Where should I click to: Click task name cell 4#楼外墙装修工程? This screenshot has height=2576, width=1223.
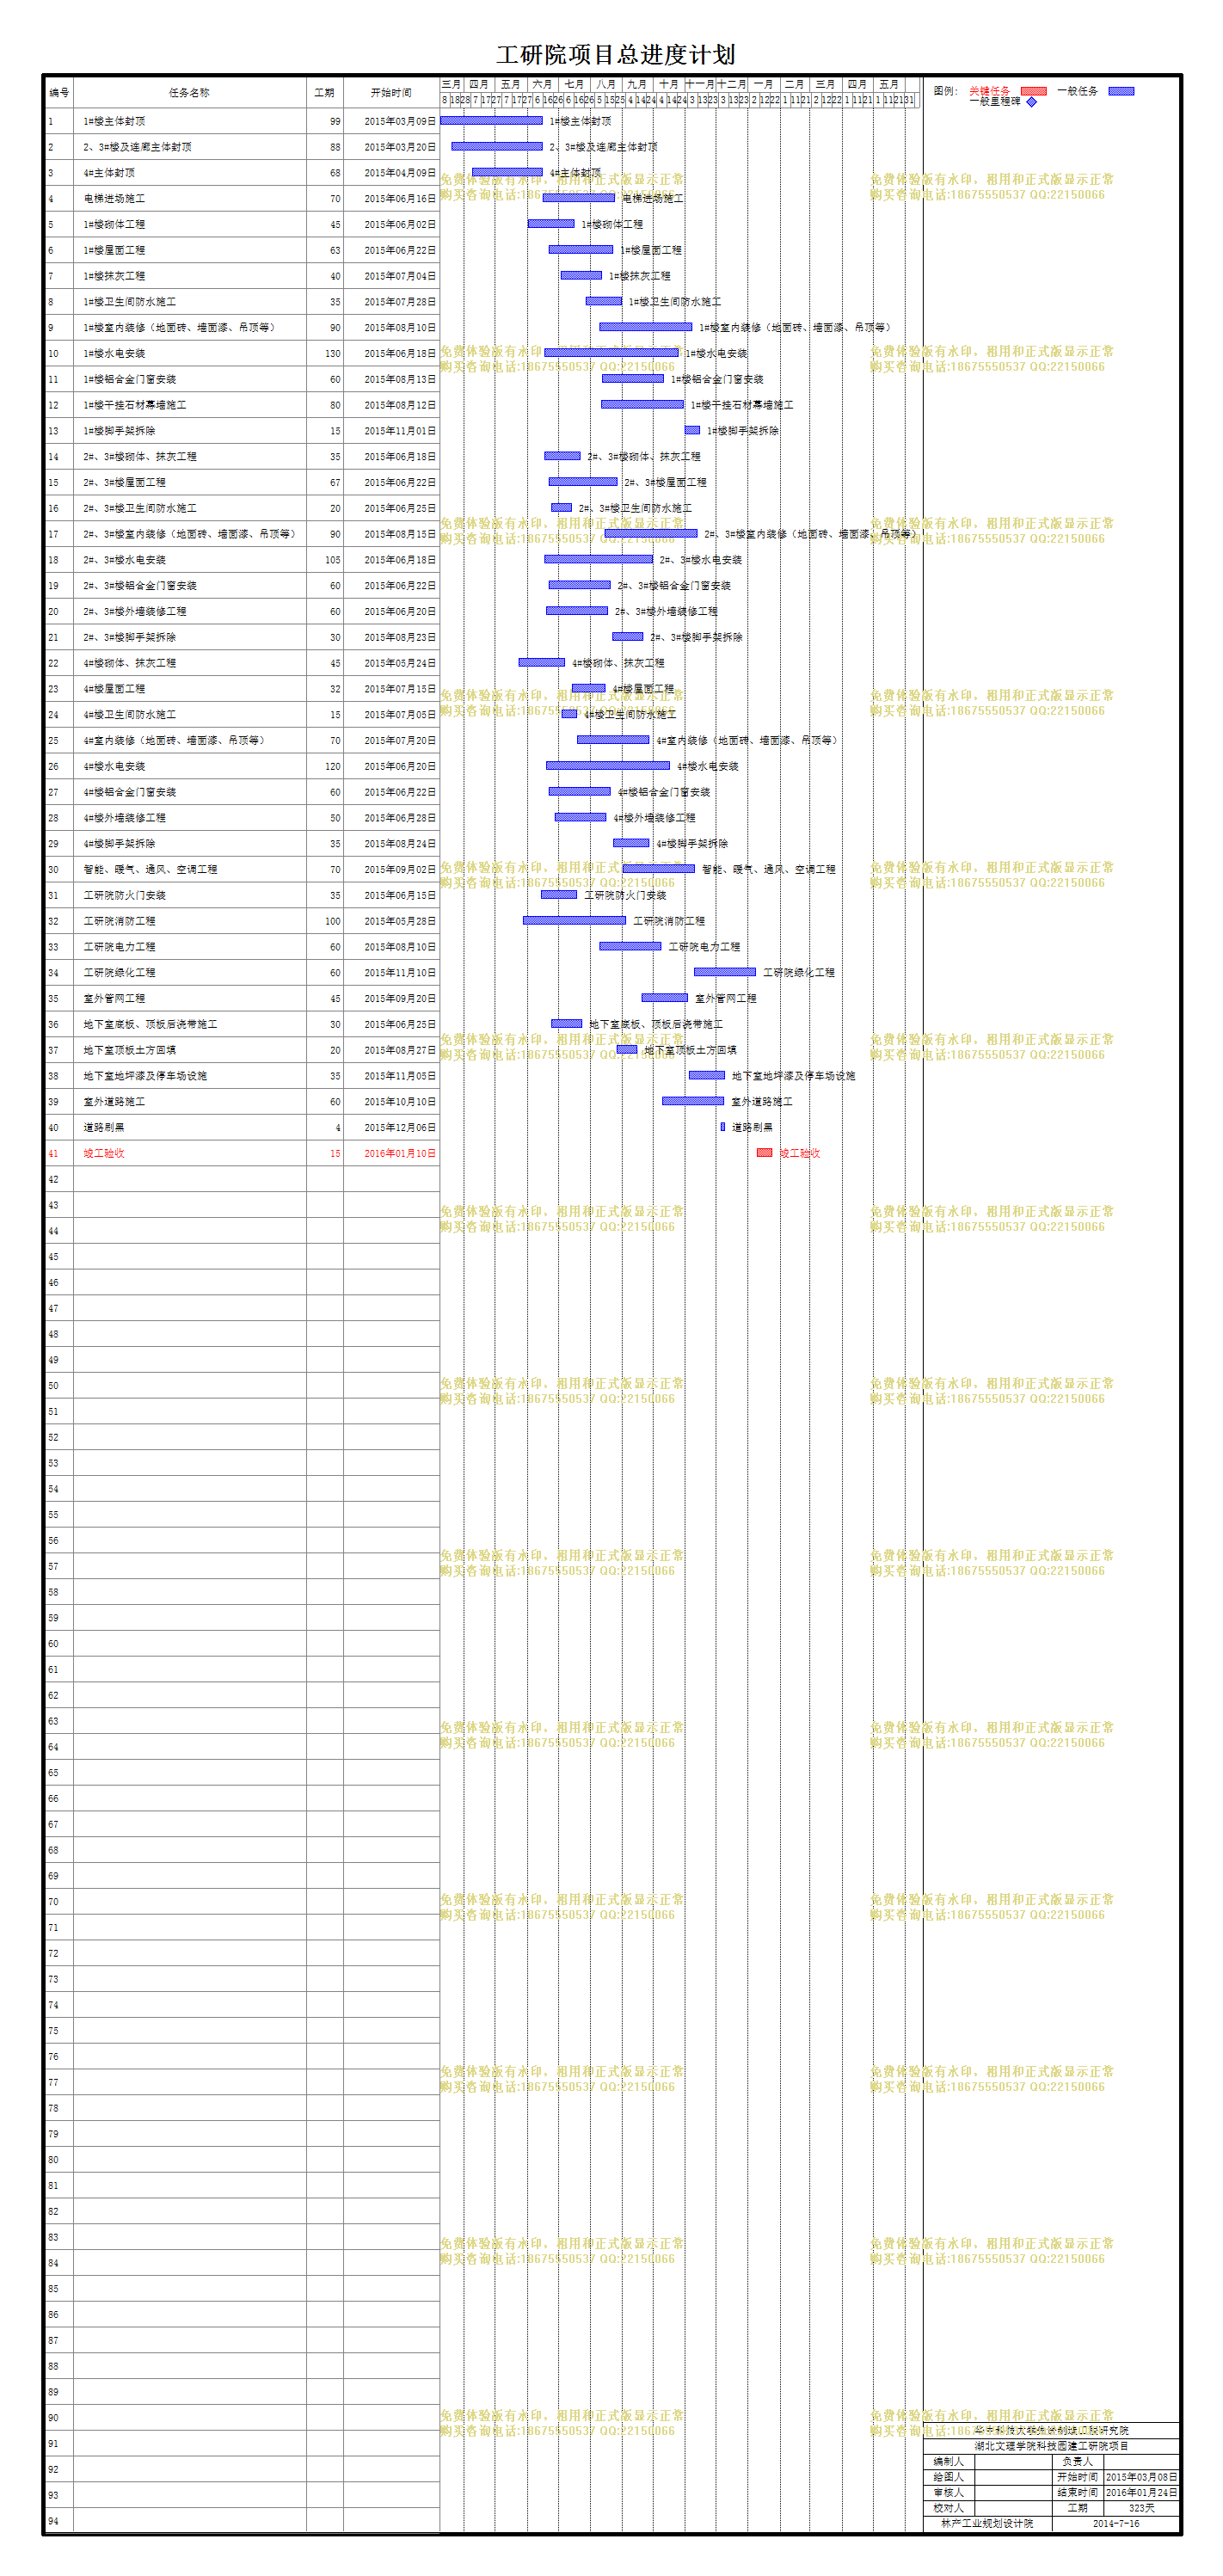189,818
